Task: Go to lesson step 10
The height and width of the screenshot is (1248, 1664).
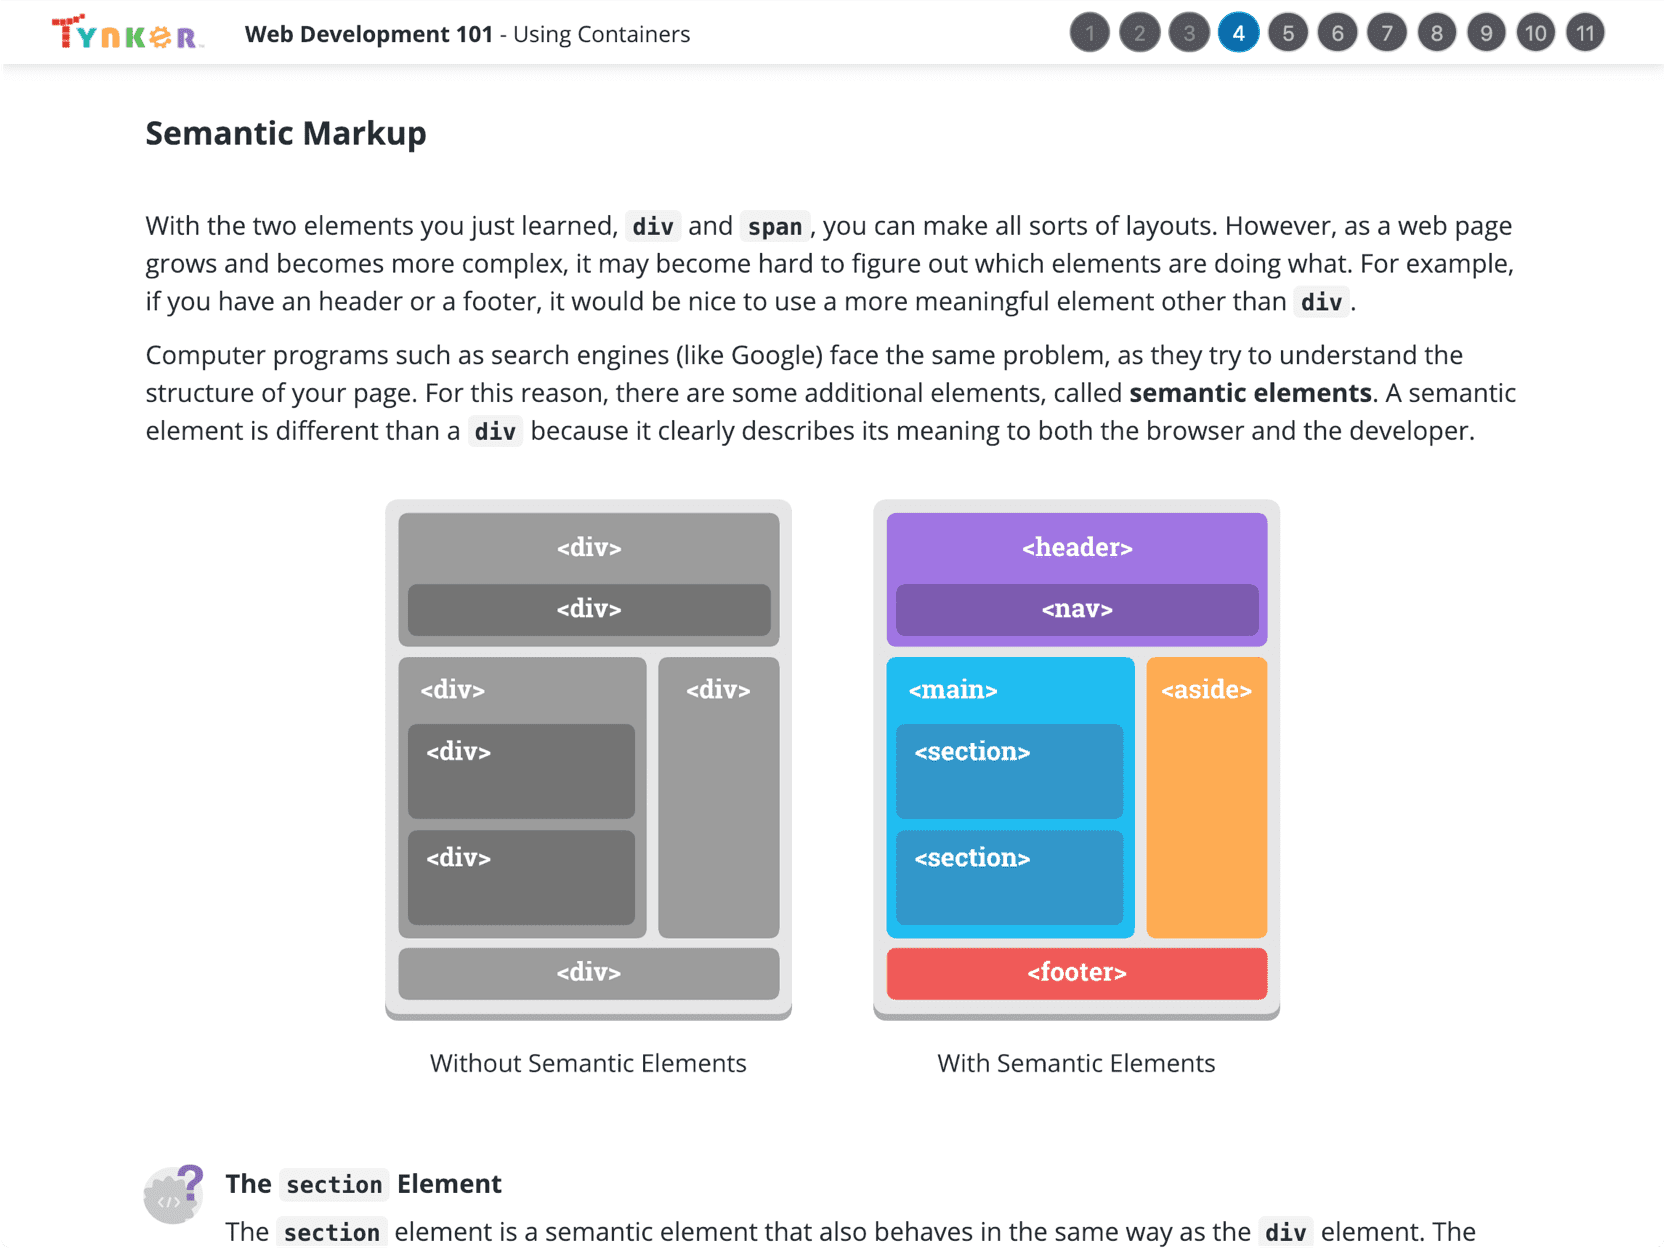Action: point(1536,33)
